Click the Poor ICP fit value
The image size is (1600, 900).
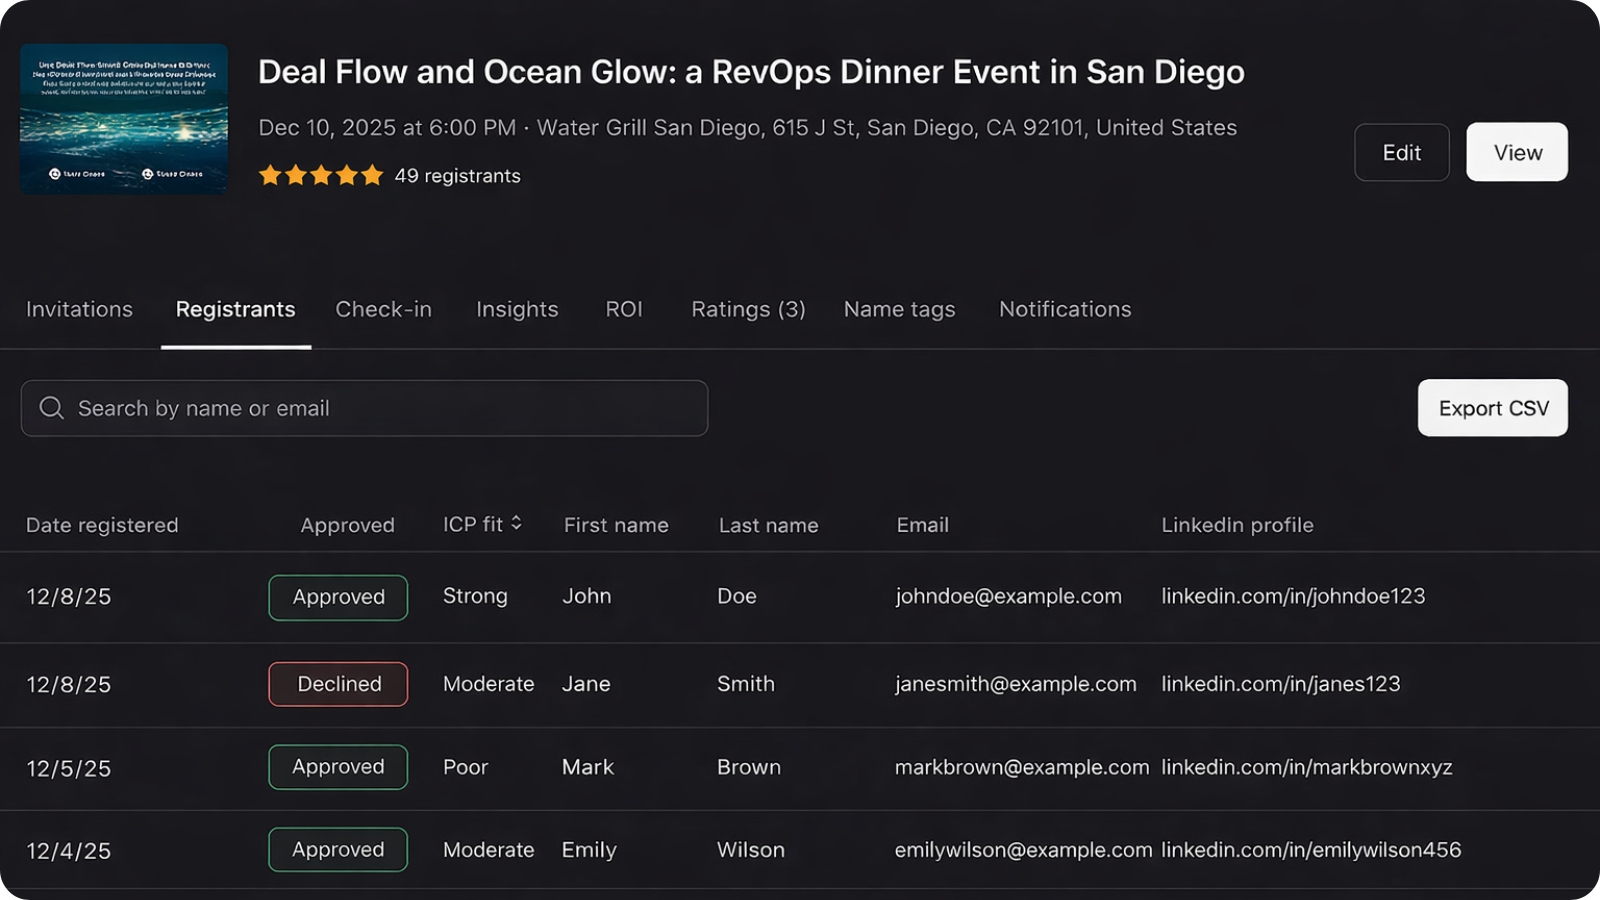click(465, 767)
